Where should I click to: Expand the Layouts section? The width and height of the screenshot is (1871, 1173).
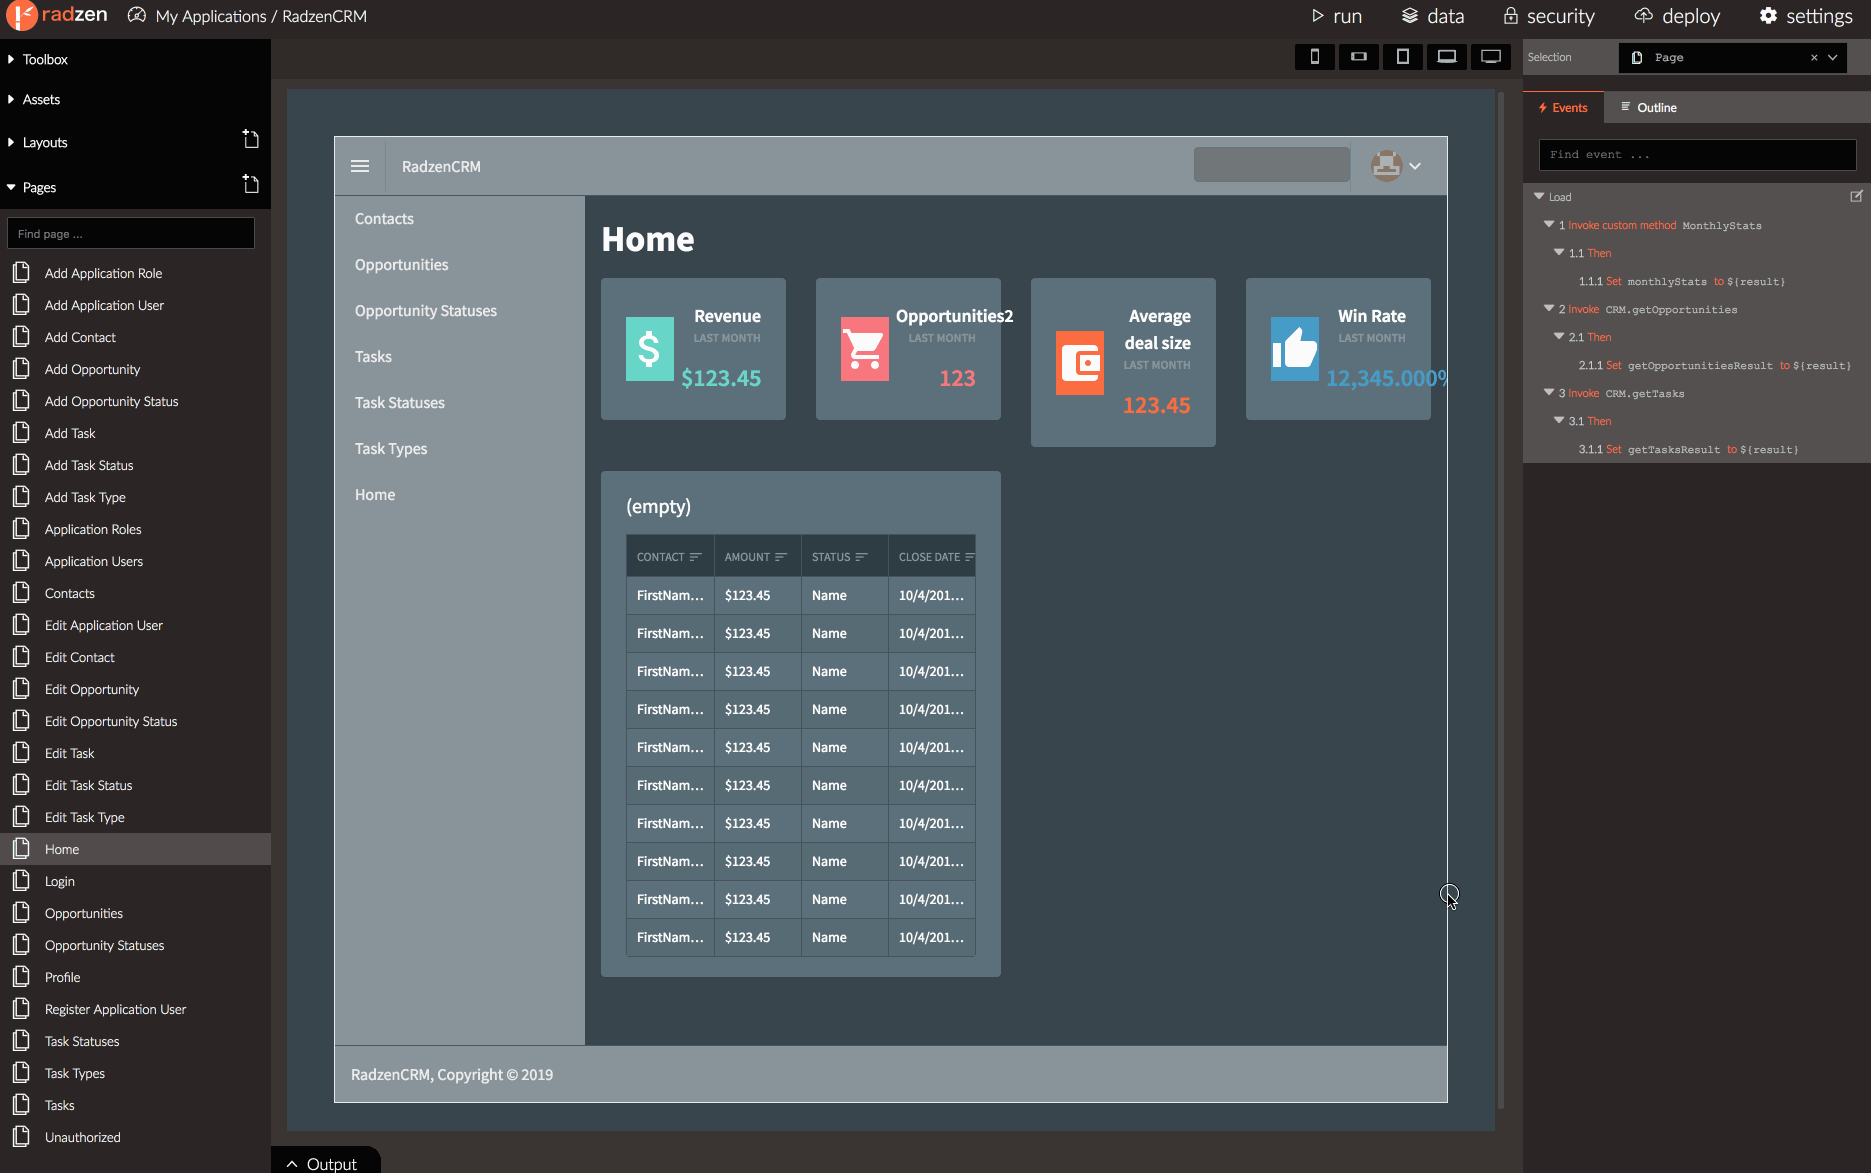(11, 142)
